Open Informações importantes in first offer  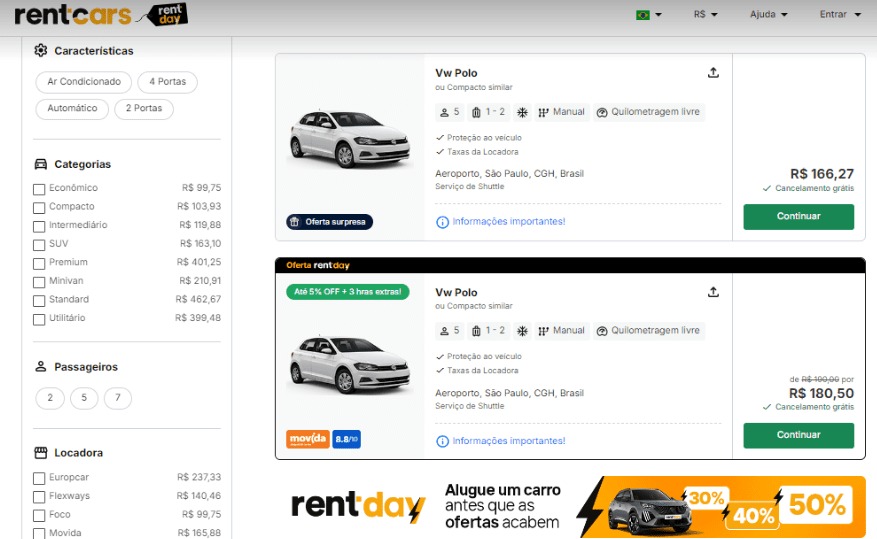pyautogui.click(x=508, y=221)
